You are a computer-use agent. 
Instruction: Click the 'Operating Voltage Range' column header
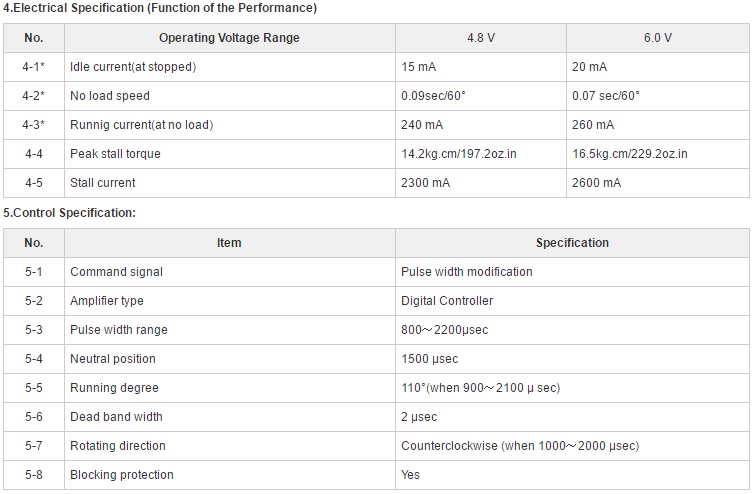point(229,38)
